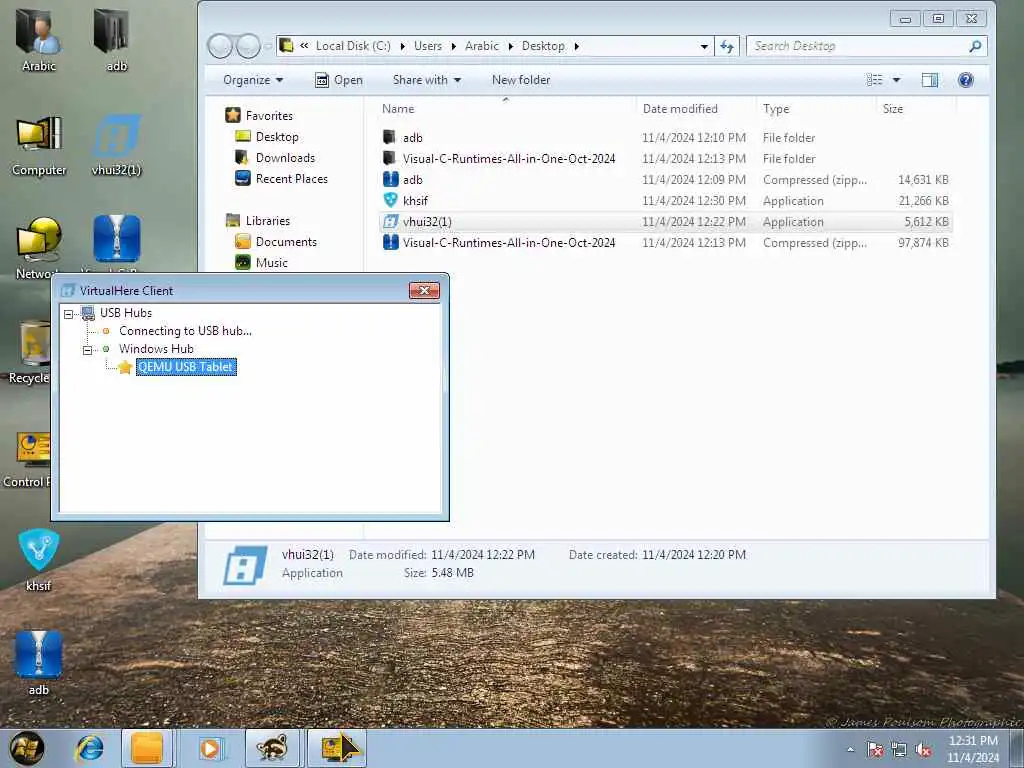The image size is (1024, 768).
Task: Open the khsif desktop icon
Action: tap(39, 560)
